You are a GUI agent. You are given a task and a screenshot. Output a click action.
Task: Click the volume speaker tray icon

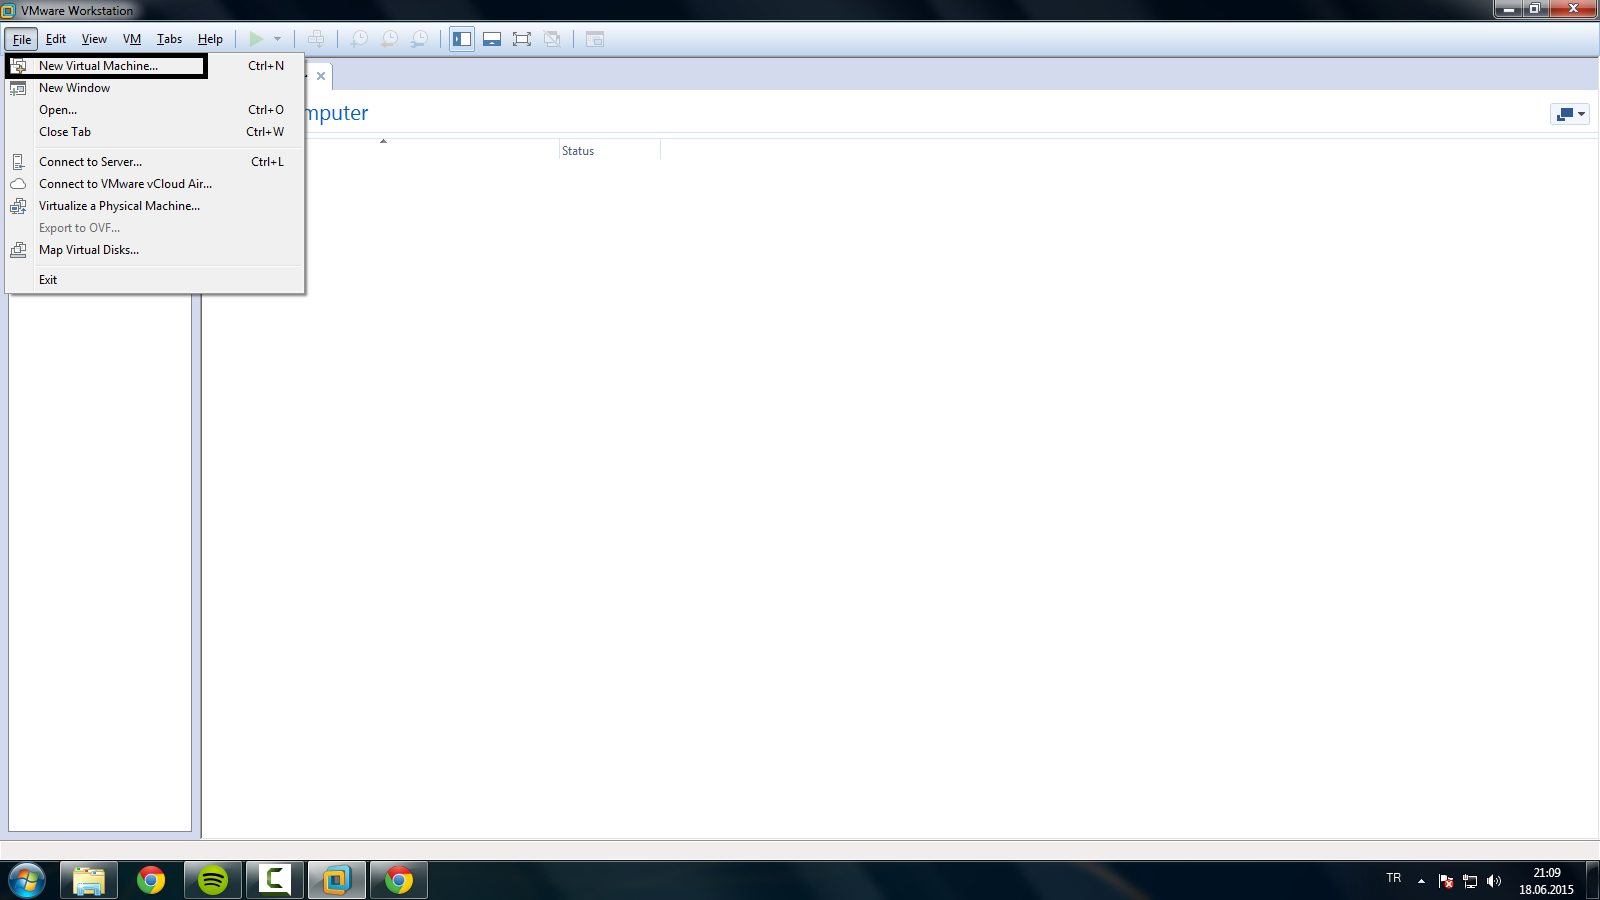(x=1494, y=881)
